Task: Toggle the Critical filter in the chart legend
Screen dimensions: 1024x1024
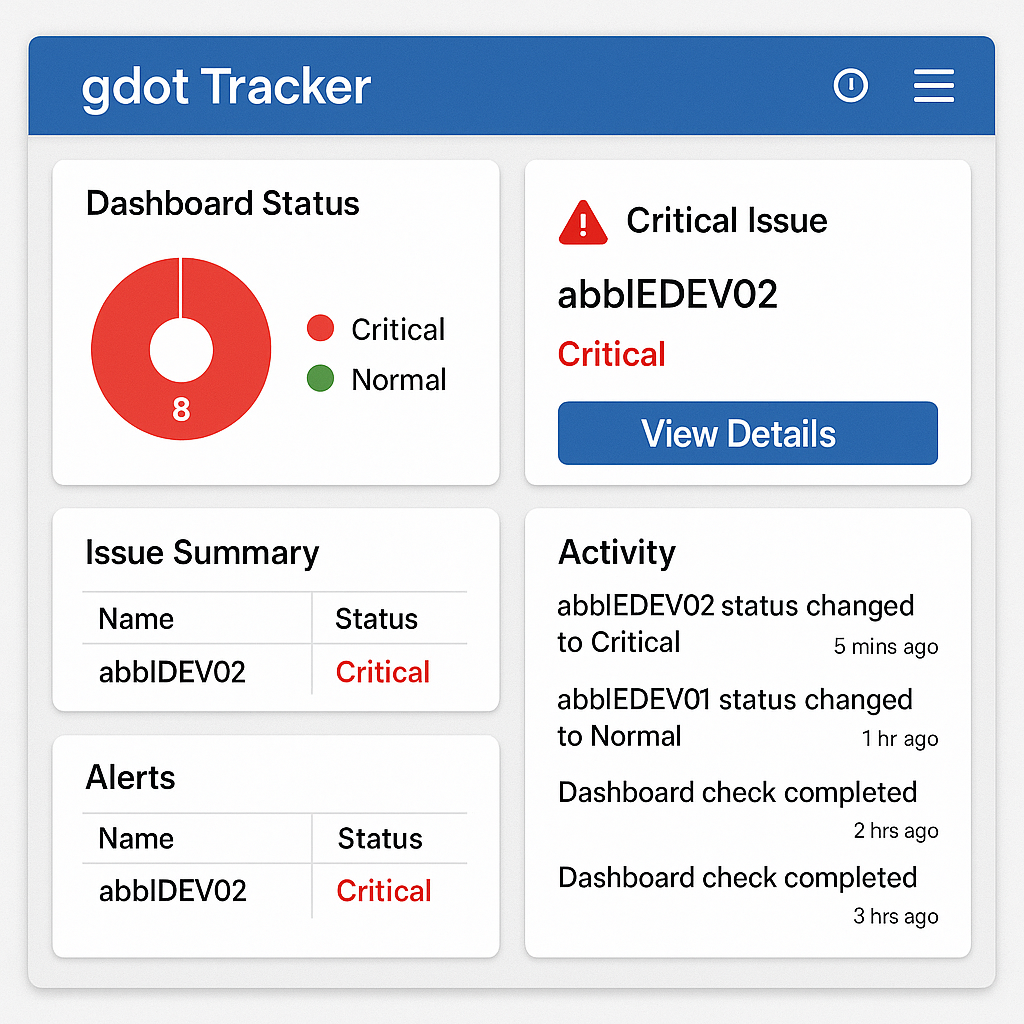Action: click(x=397, y=328)
